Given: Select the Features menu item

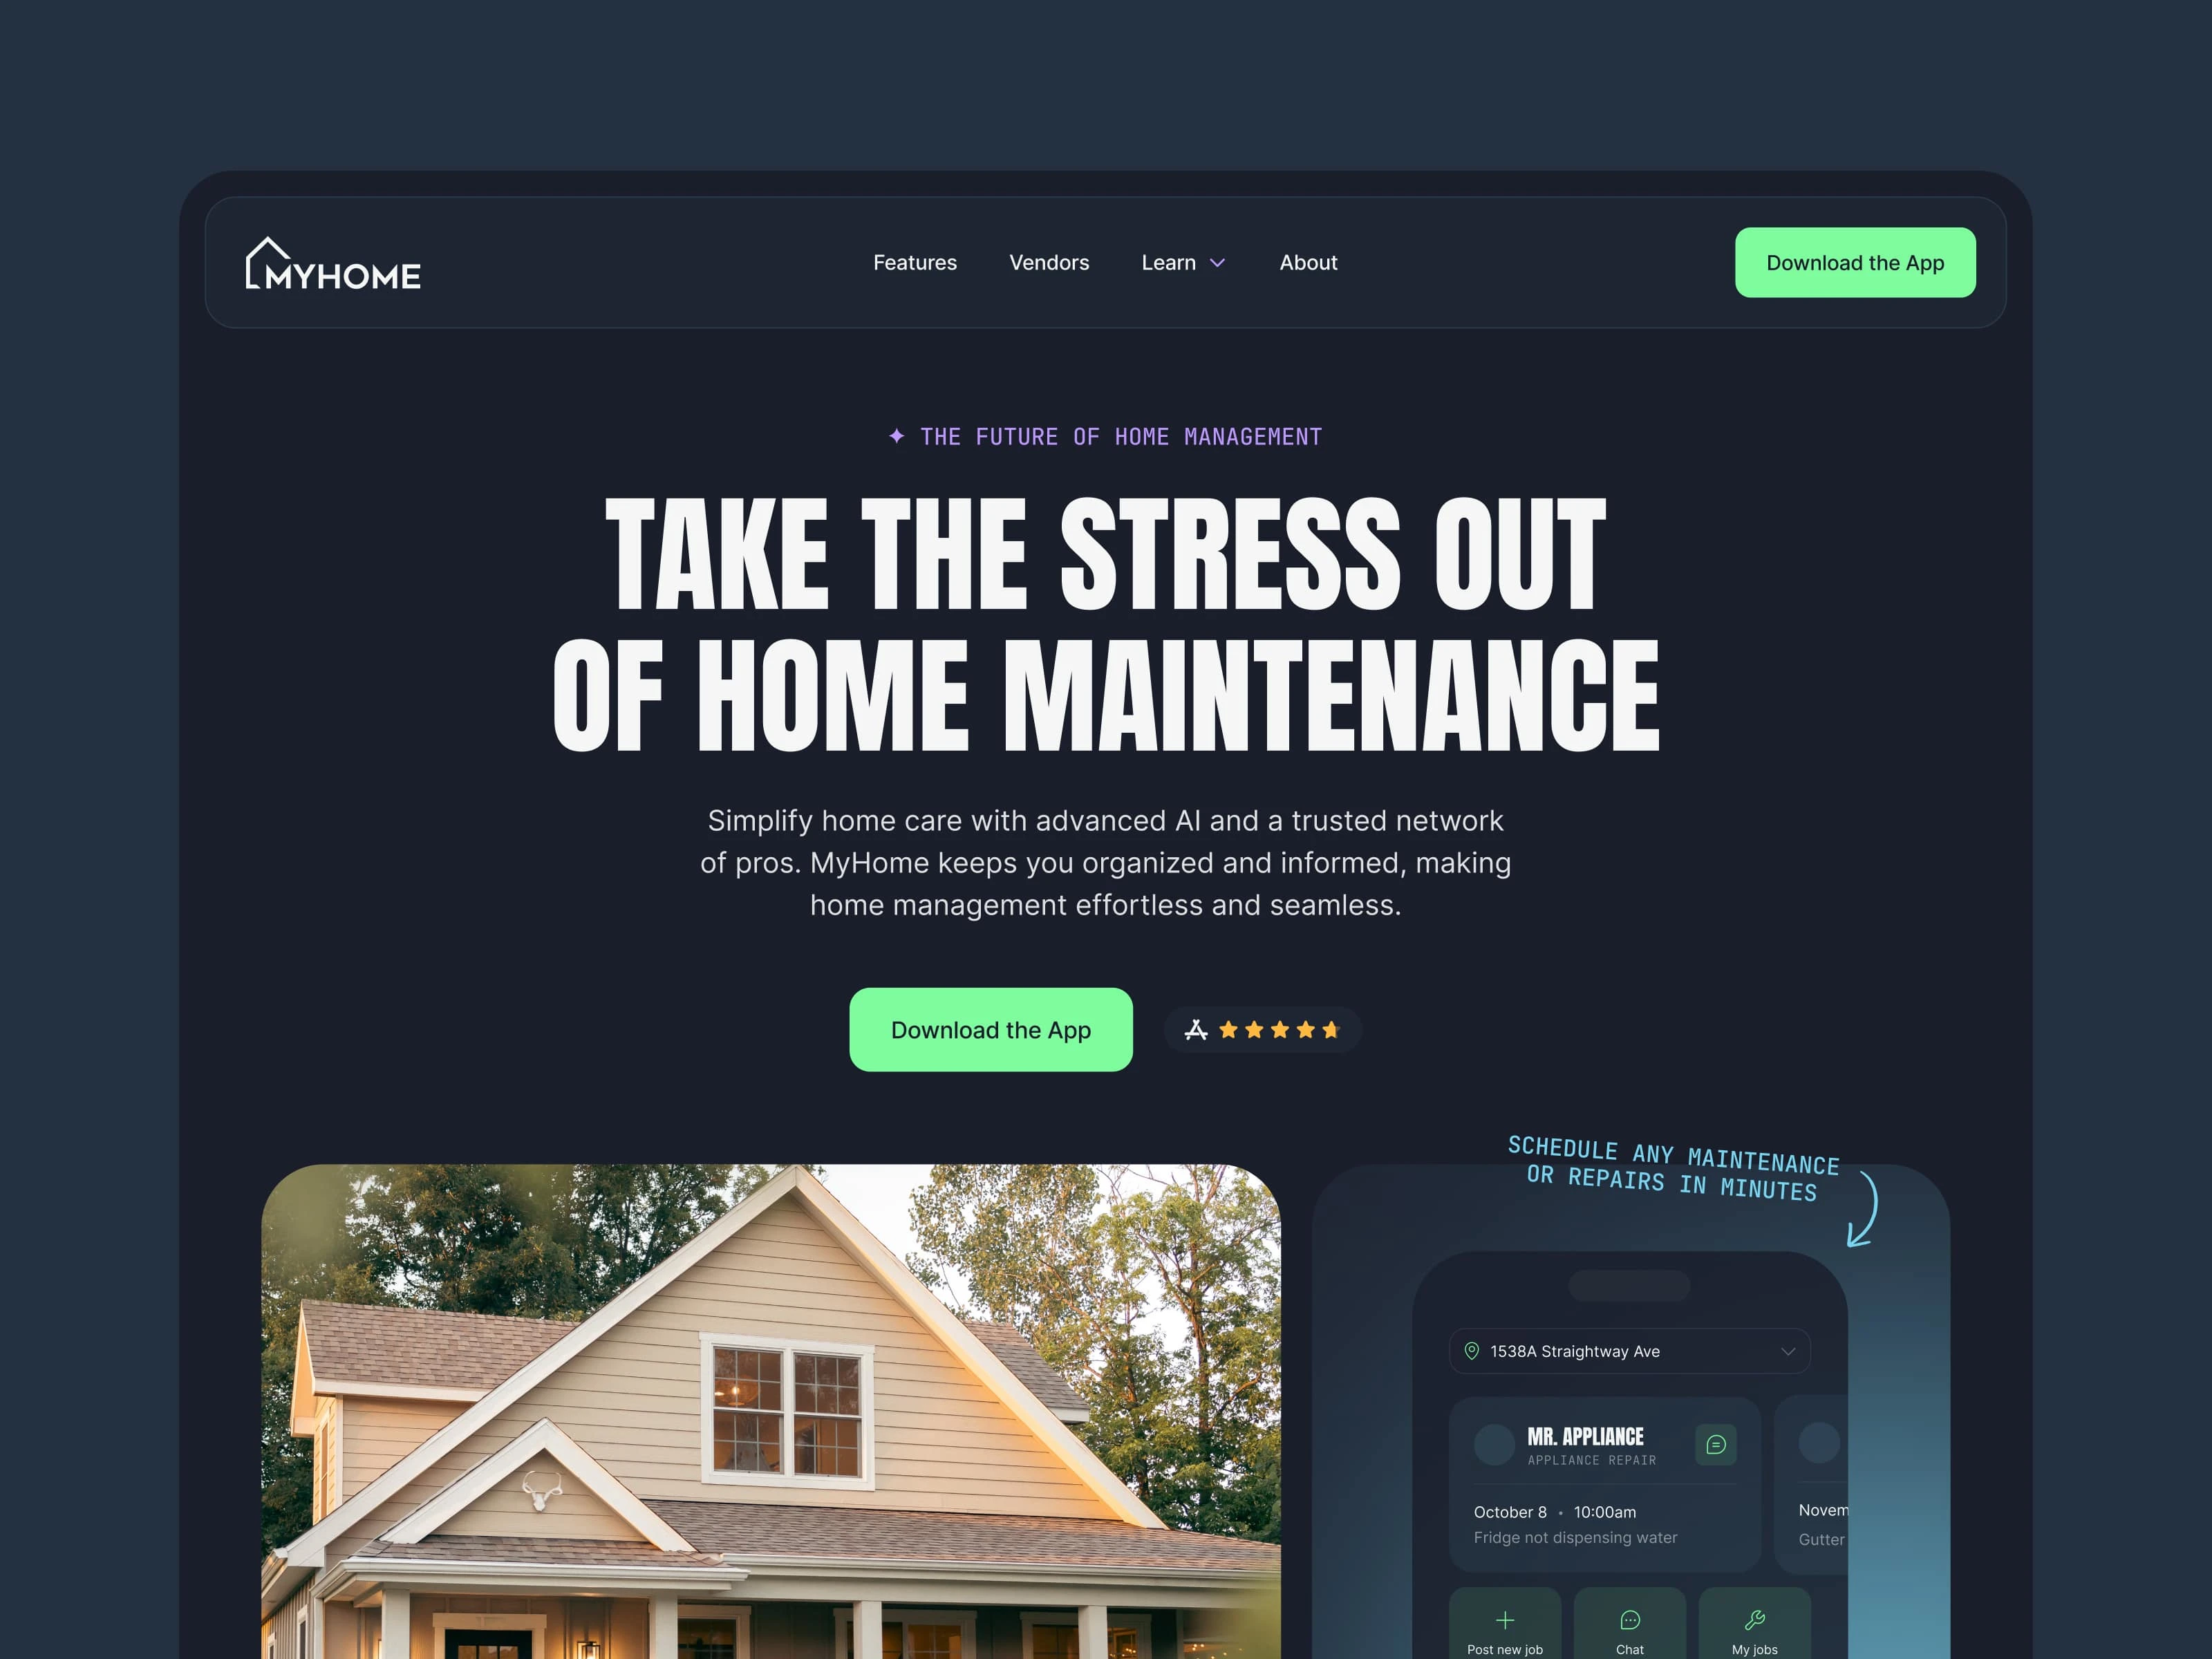Looking at the screenshot, I should pos(915,261).
